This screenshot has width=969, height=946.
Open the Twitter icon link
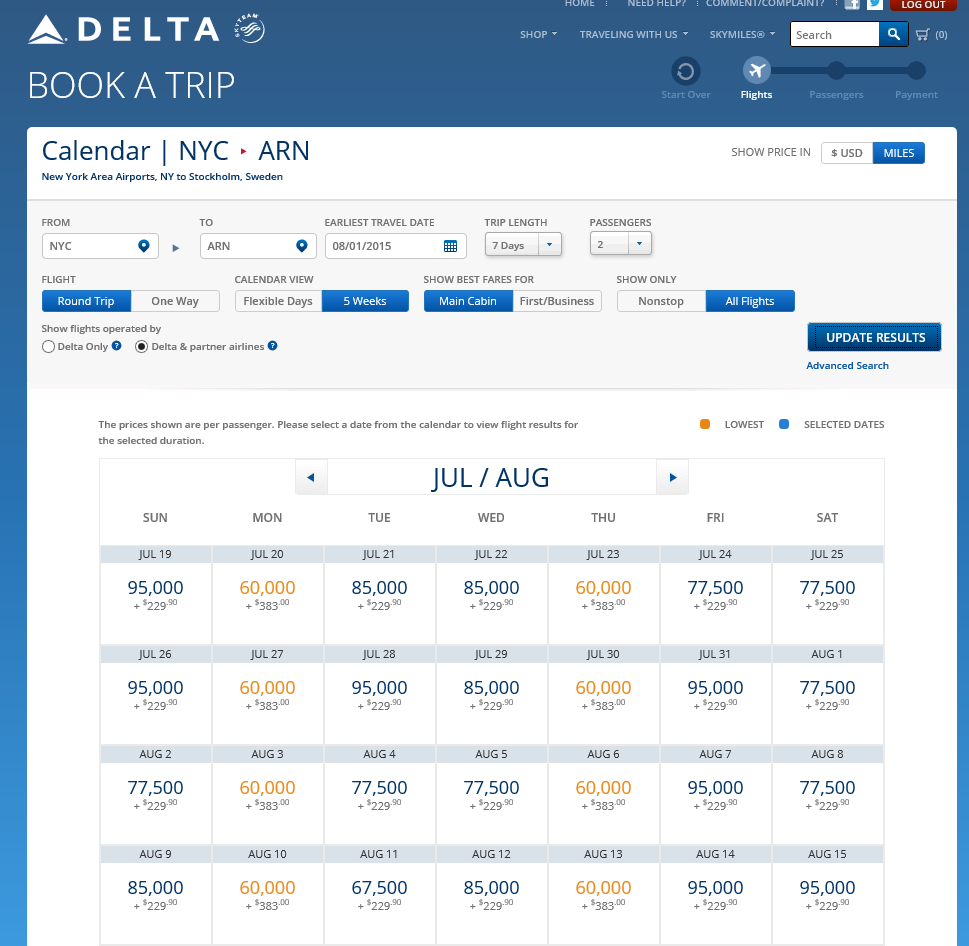coord(875,4)
